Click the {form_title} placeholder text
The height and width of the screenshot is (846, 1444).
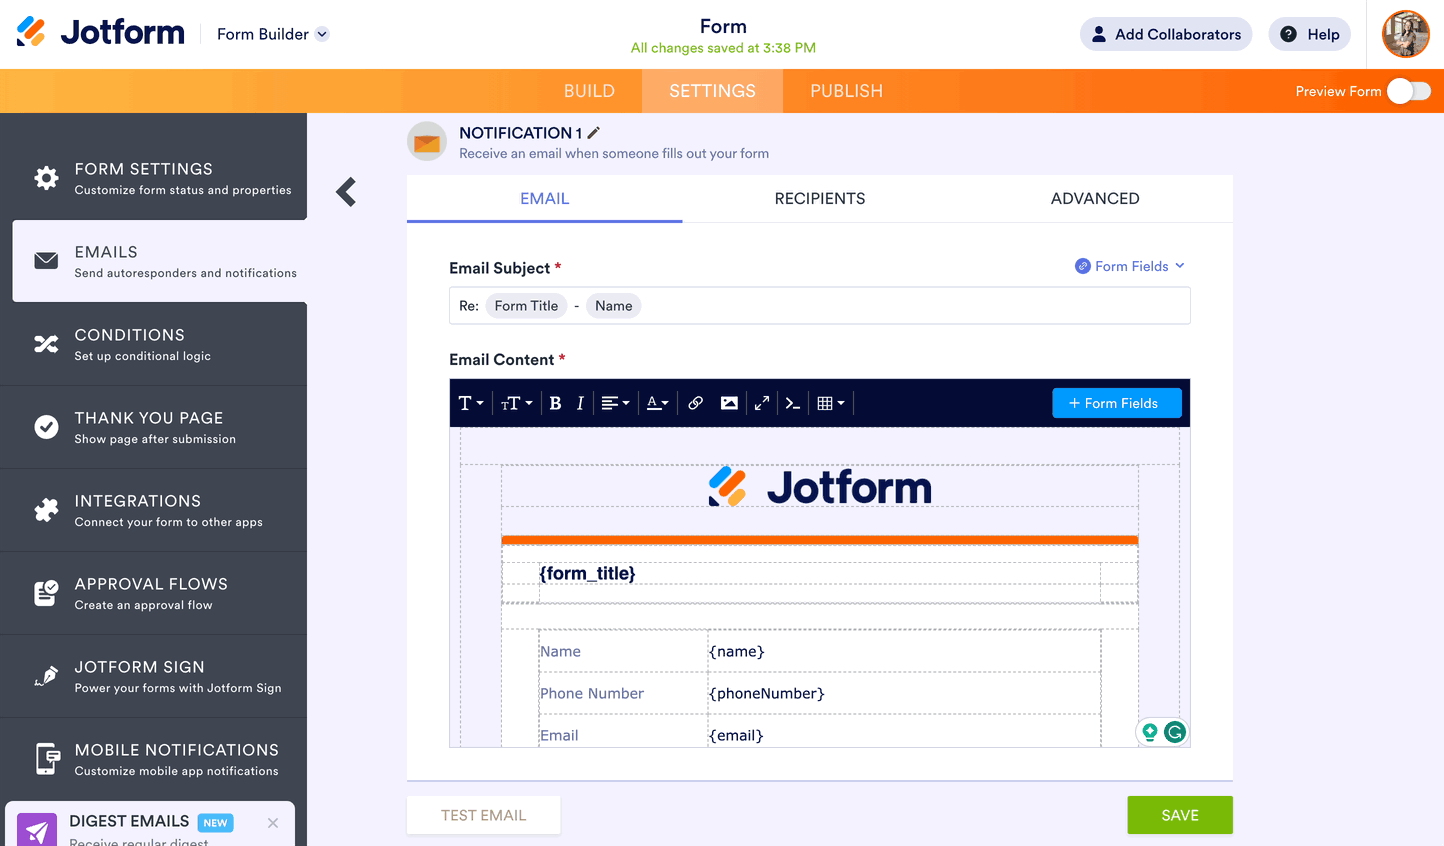[587, 573]
